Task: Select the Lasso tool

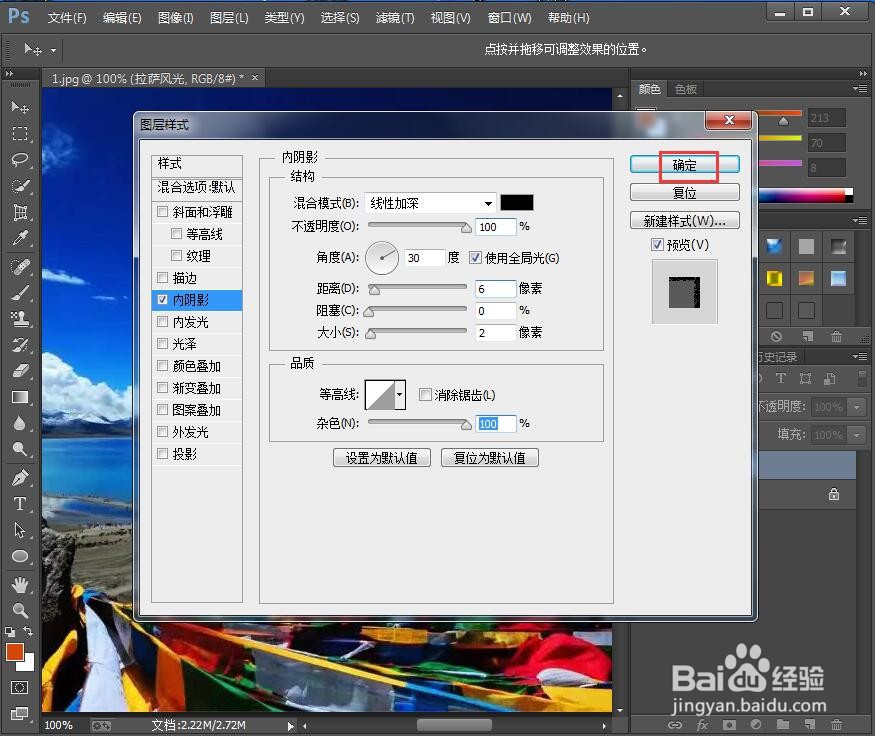Action: [x=18, y=160]
